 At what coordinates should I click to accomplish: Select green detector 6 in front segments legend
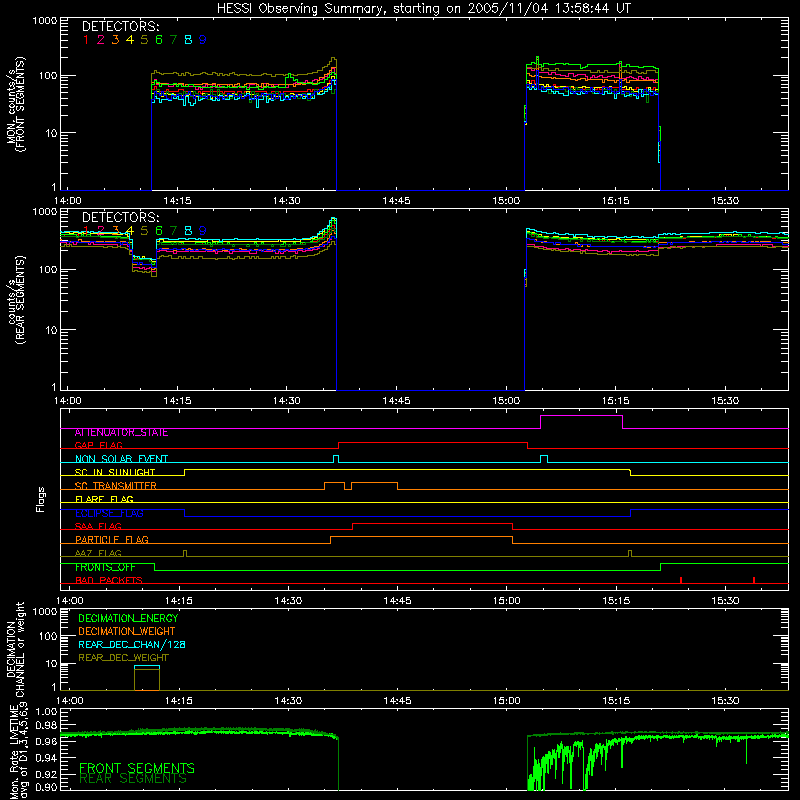click(159, 40)
